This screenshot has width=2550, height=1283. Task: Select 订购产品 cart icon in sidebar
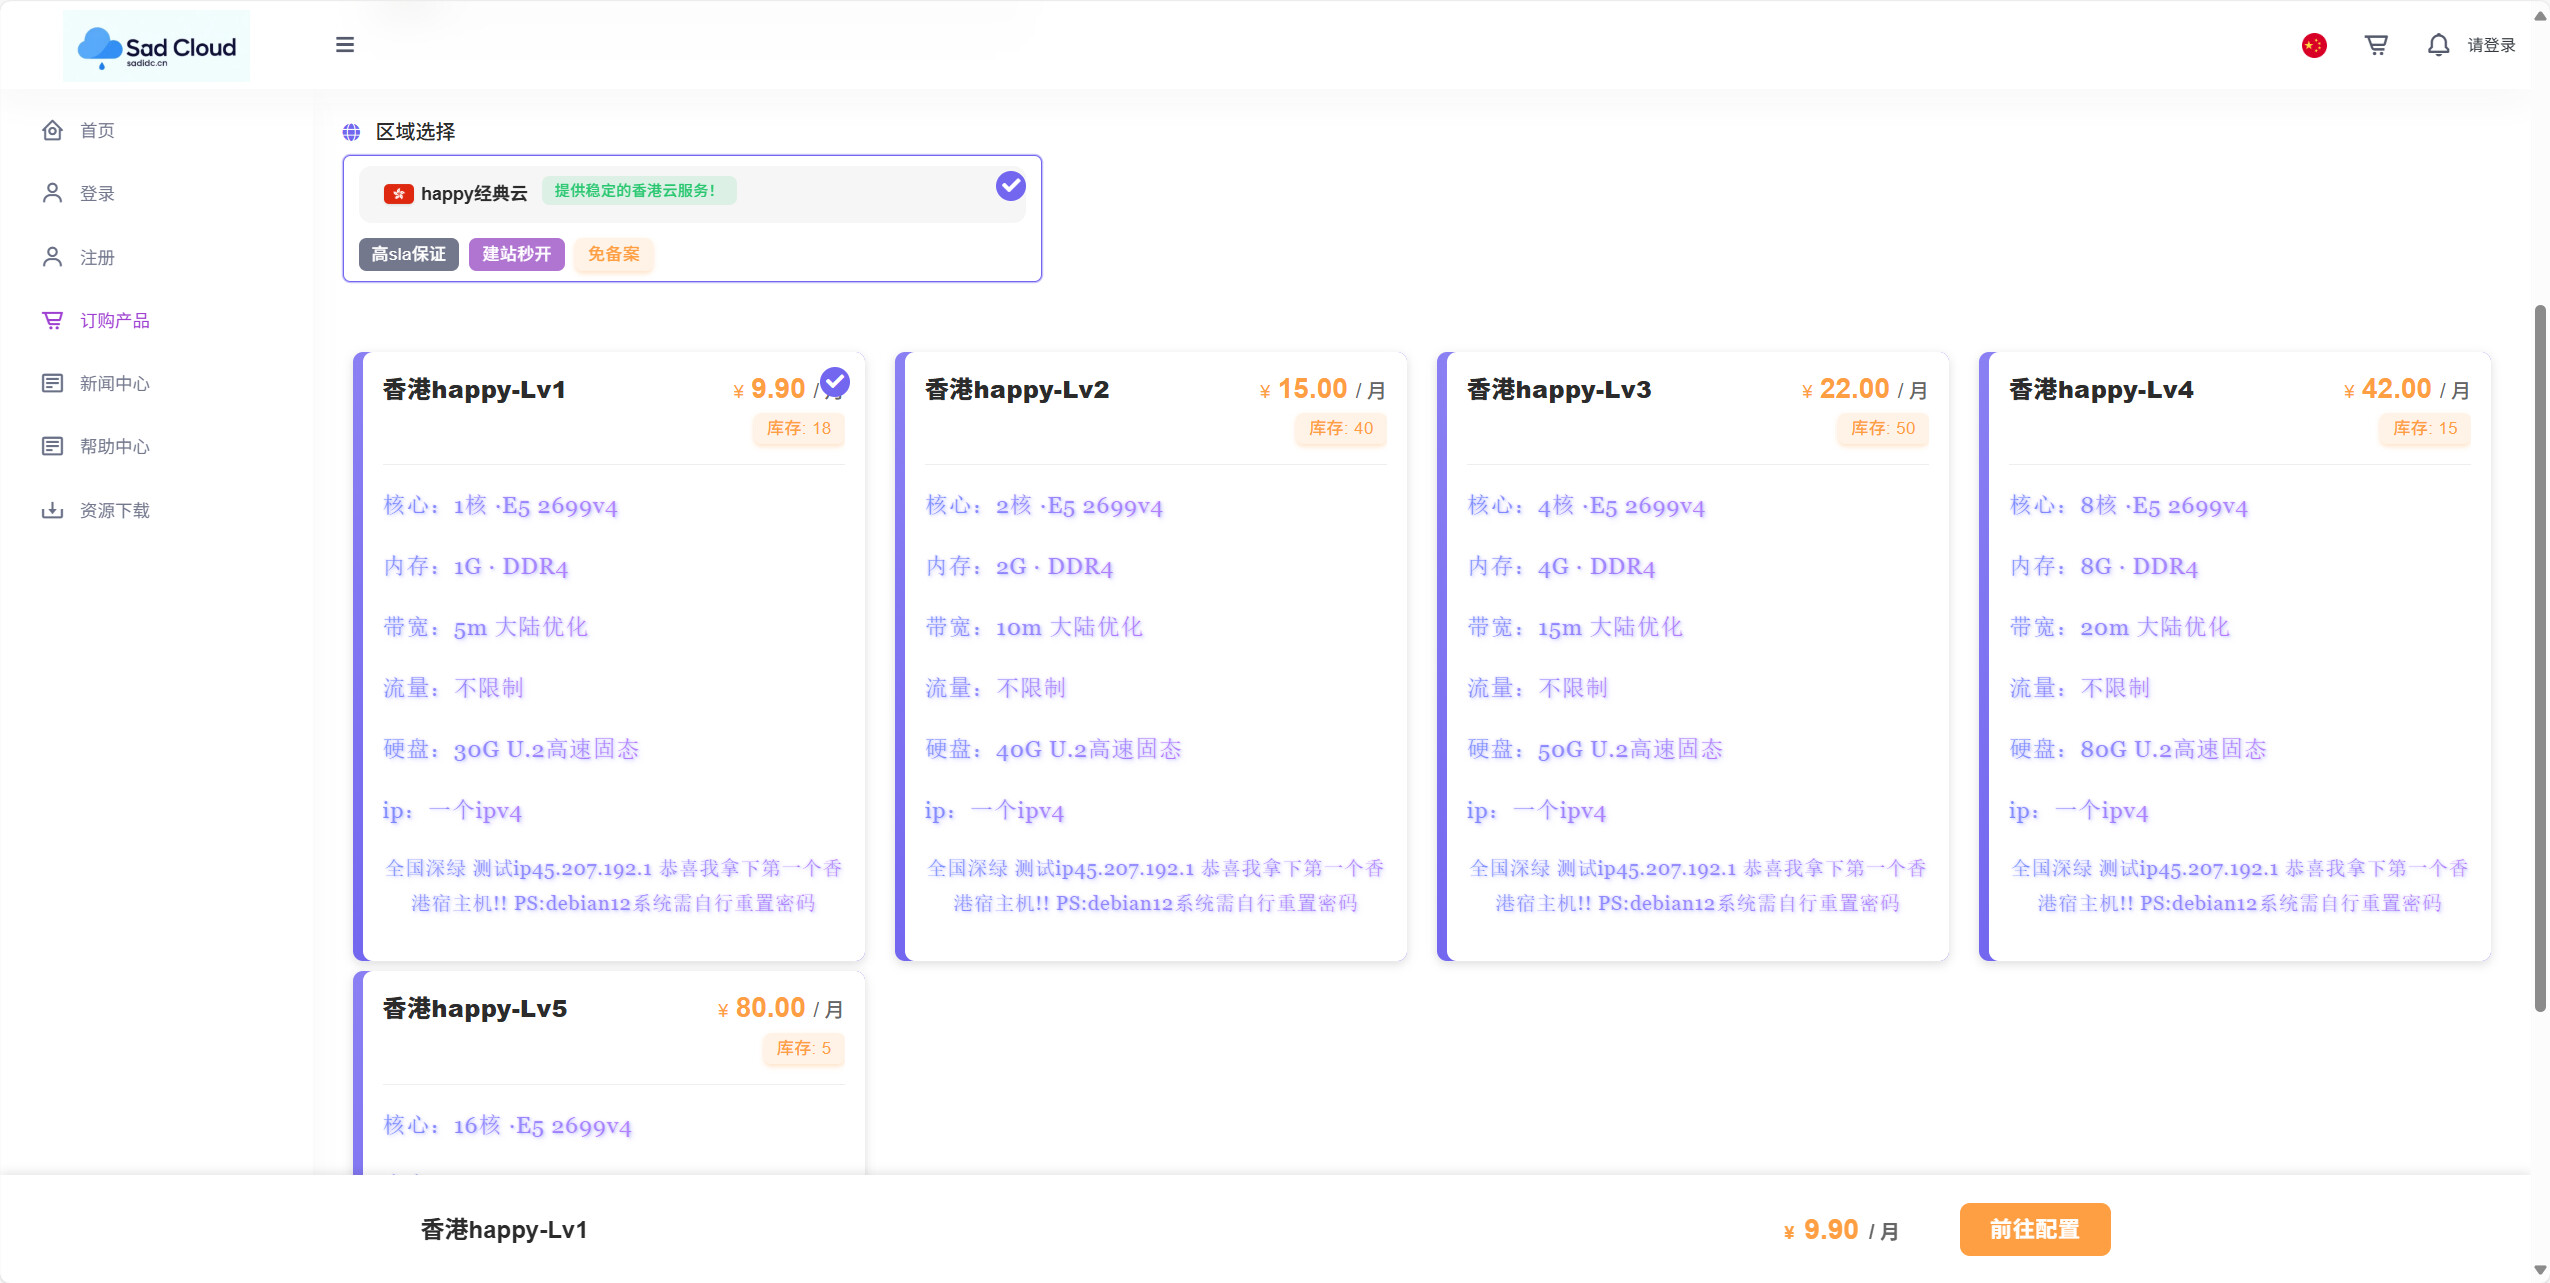(x=53, y=320)
